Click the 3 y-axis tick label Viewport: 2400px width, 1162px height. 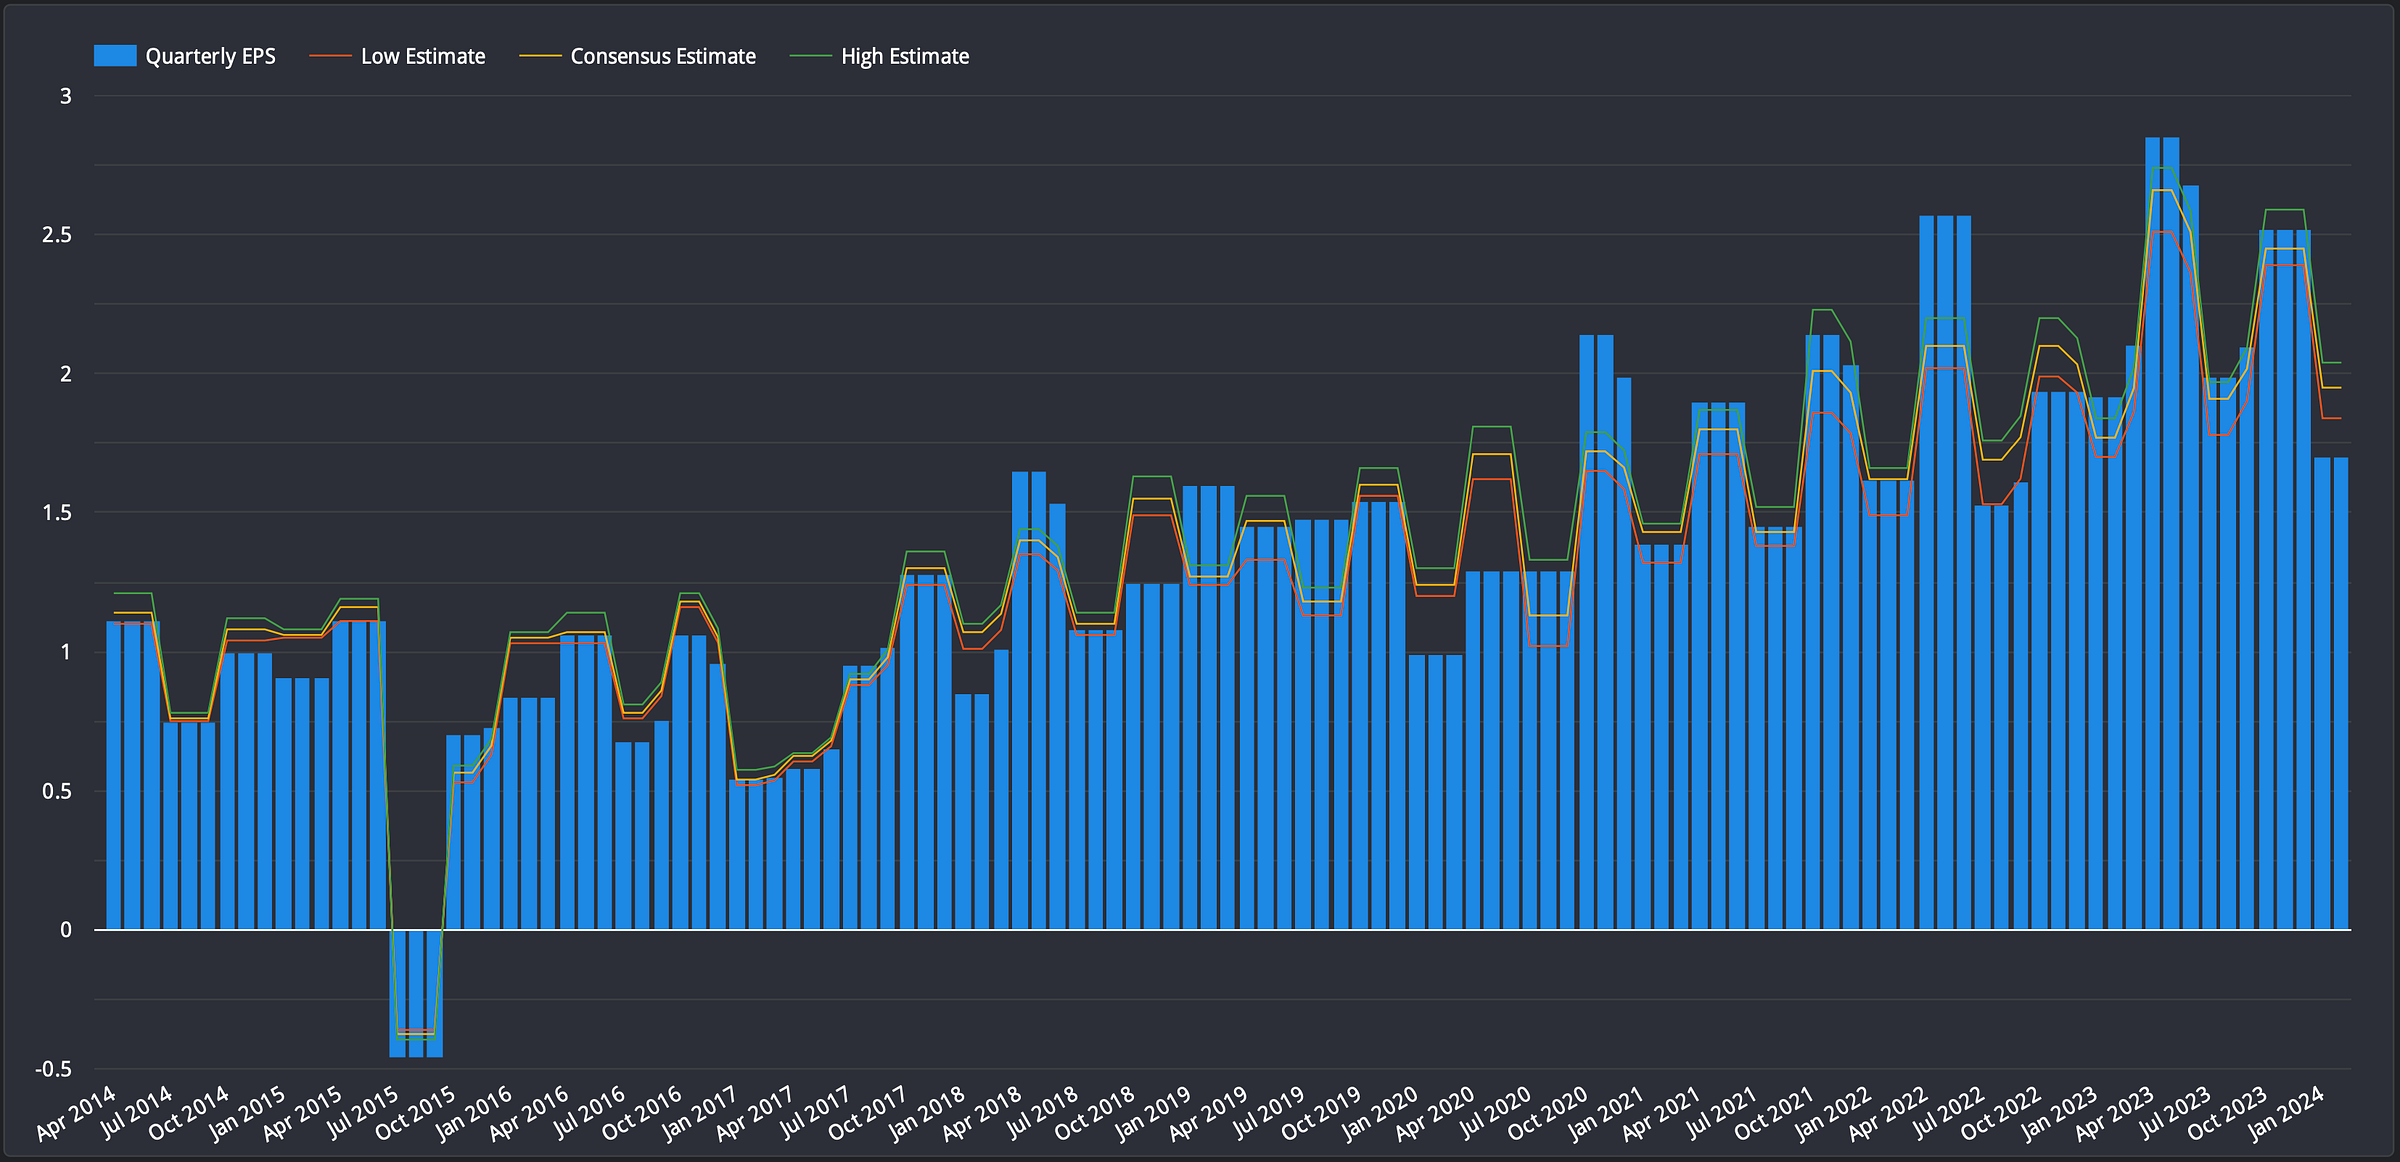coord(66,96)
